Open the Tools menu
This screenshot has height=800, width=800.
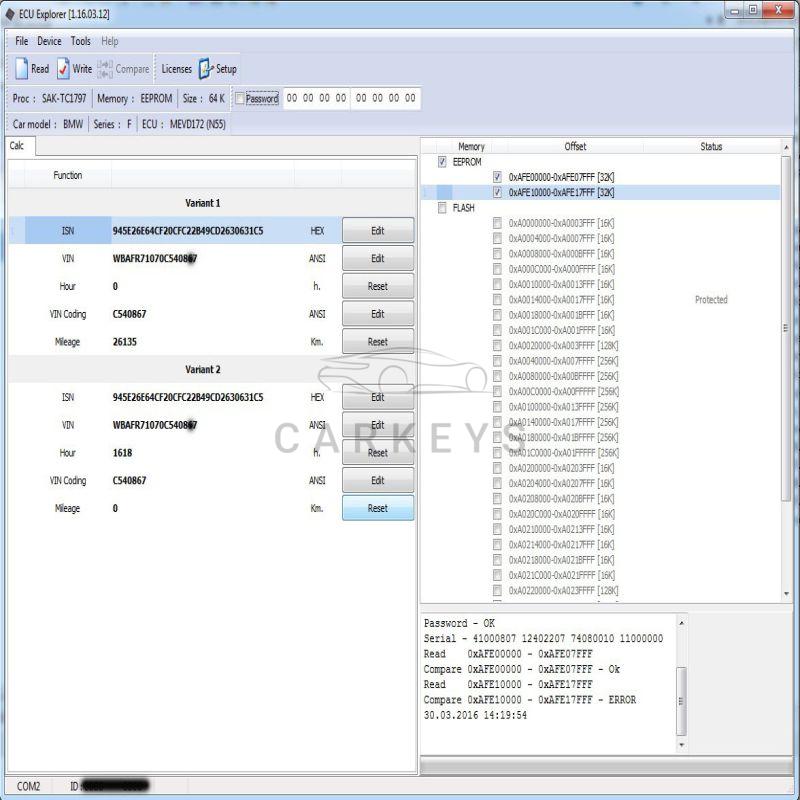pyautogui.click(x=81, y=41)
